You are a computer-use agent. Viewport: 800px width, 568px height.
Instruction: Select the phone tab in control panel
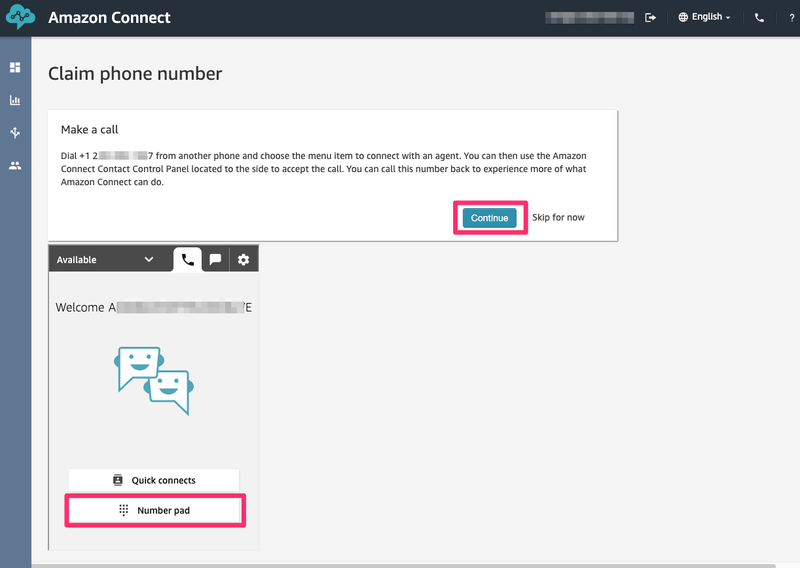187,259
